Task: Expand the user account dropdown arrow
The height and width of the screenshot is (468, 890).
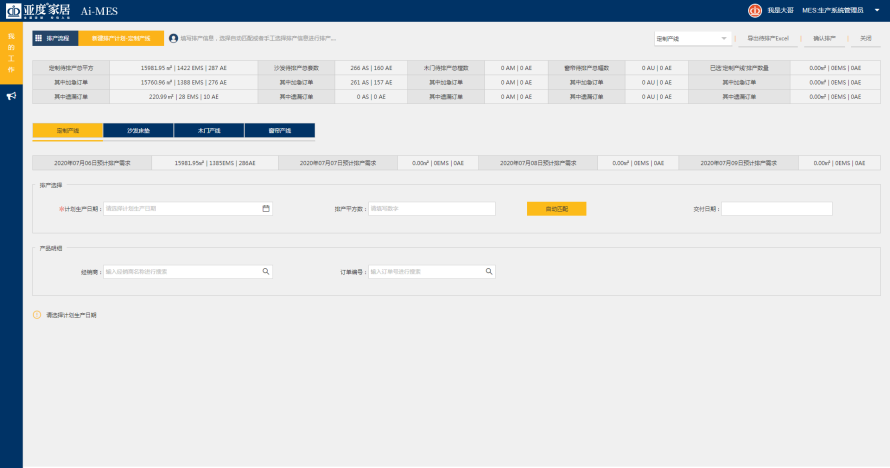Action: coord(877,10)
